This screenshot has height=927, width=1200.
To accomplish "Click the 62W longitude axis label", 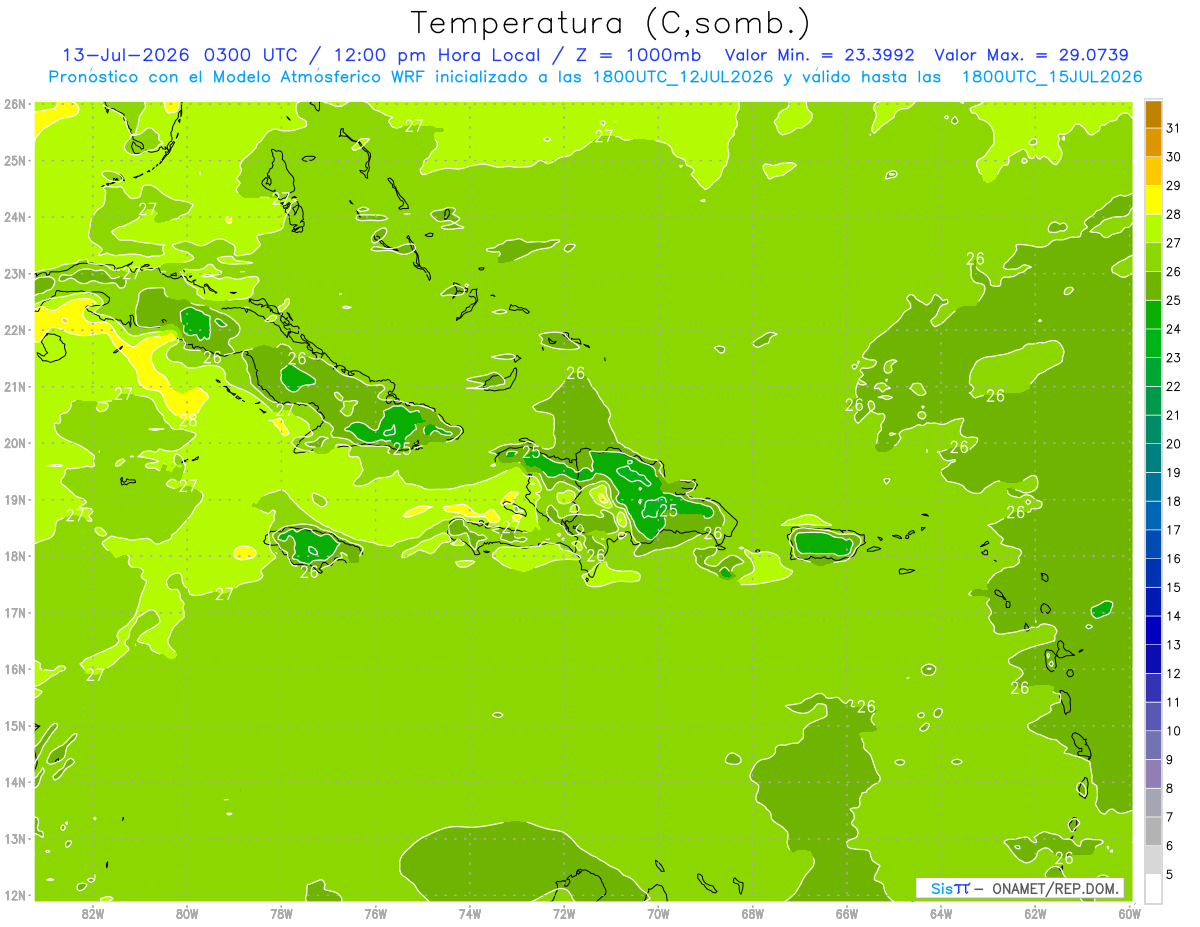I will pos(1035,913).
